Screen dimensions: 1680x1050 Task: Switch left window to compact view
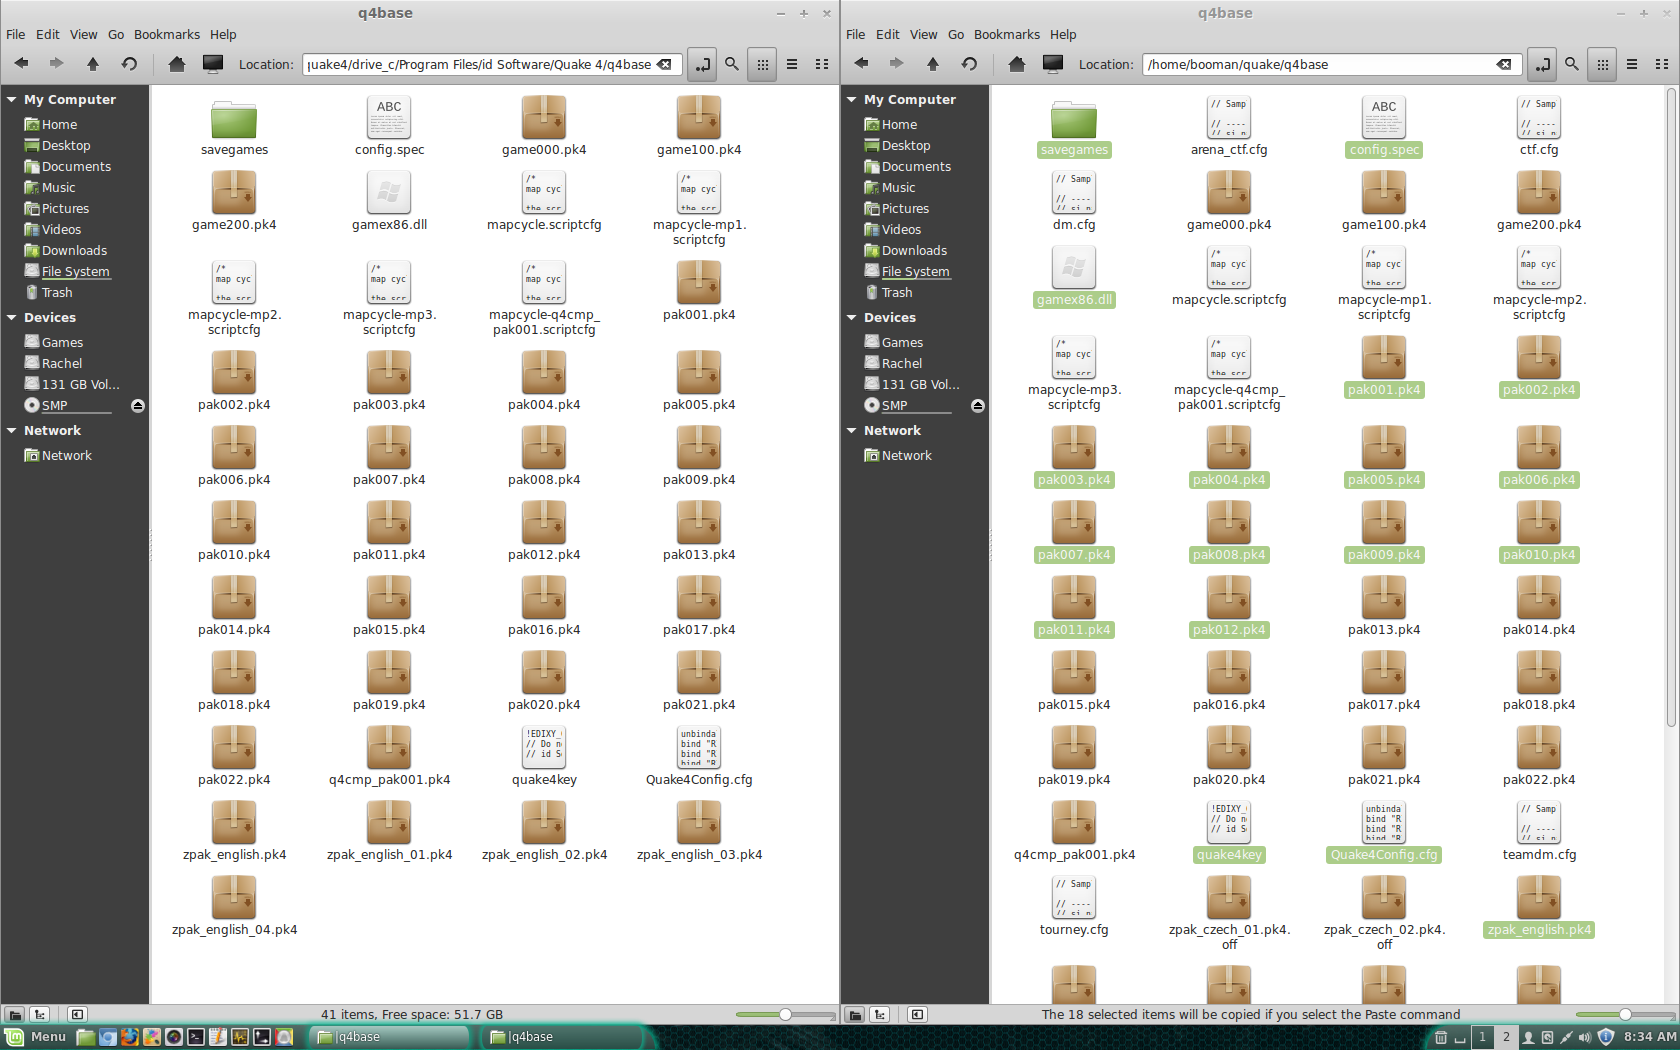tap(822, 64)
